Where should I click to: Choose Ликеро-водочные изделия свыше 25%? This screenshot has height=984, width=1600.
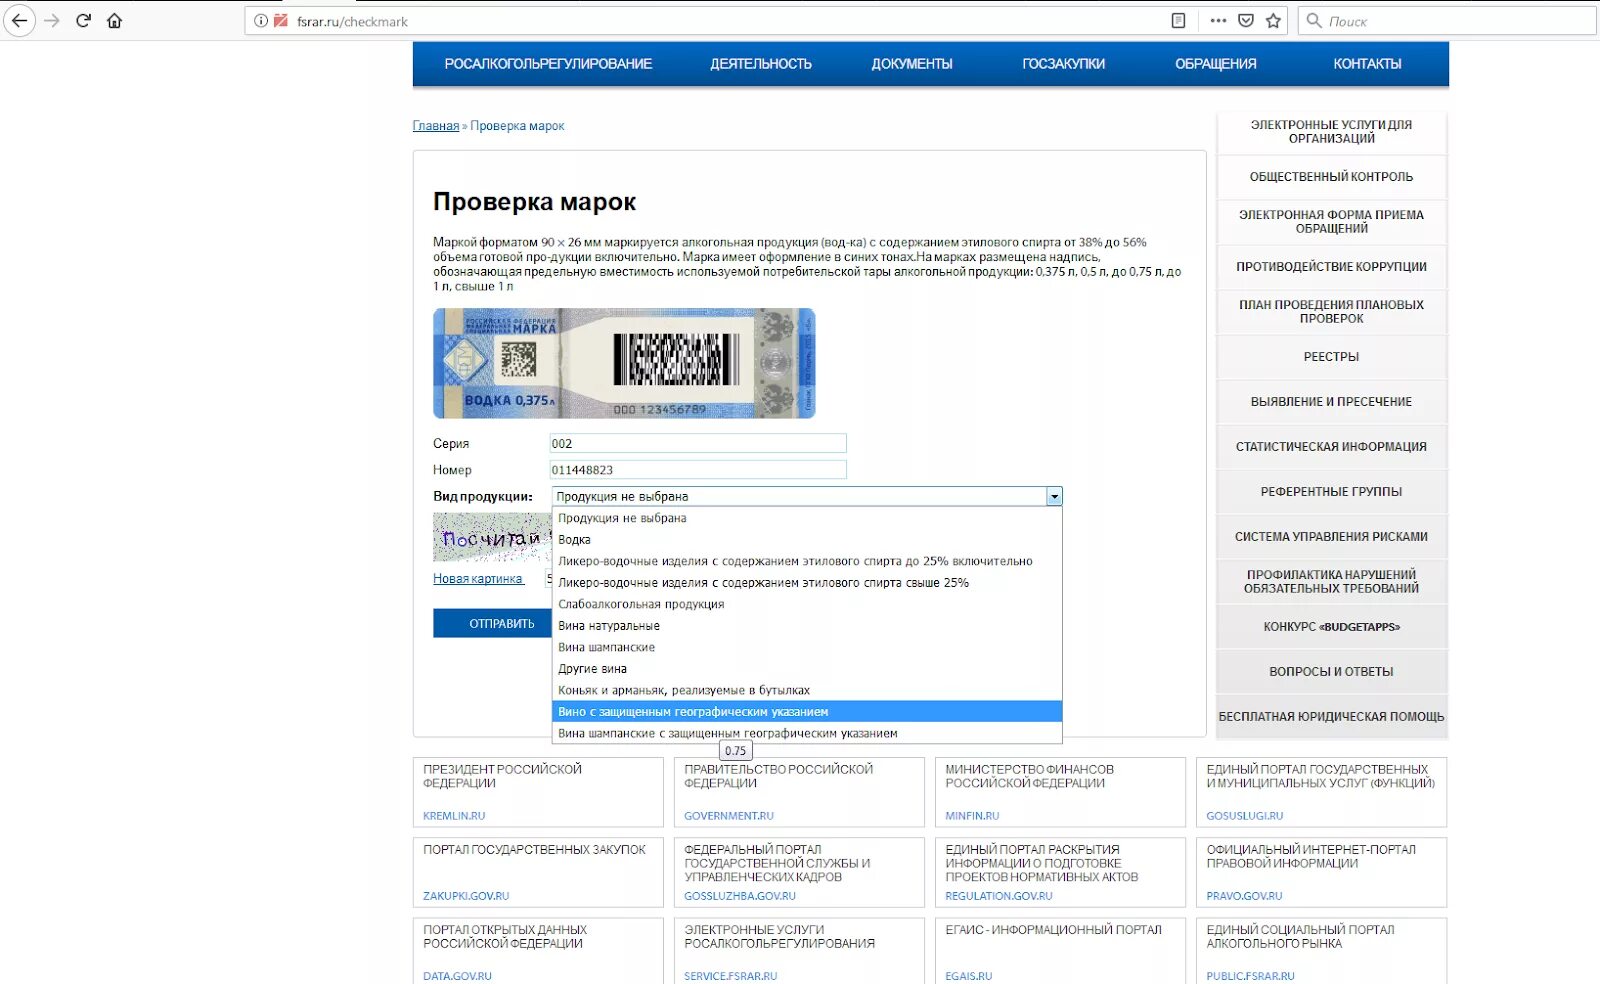pos(807,583)
